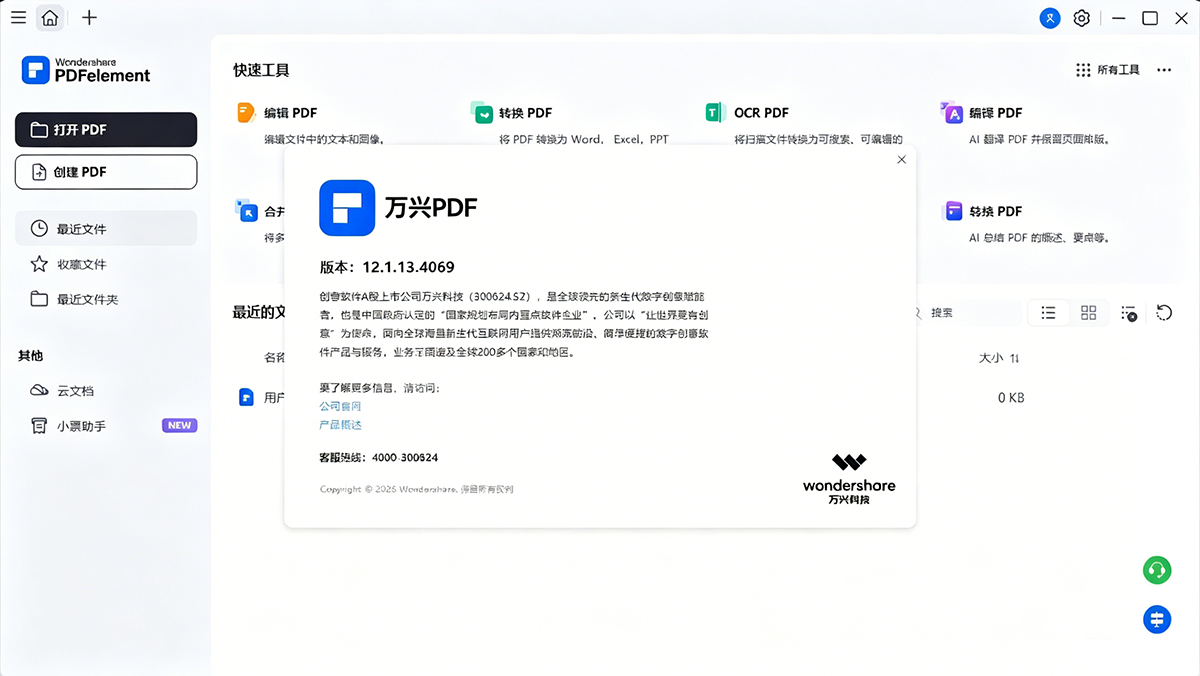The image size is (1200, 676).
Task: Click the PDF file icon in recent list
Action: (x=246, y=397)
